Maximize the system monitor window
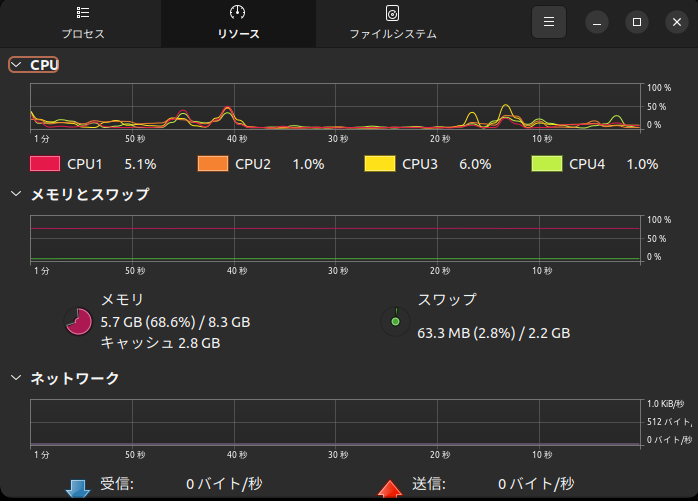Viewport: 698px width, 501px height. pos(637,22)
